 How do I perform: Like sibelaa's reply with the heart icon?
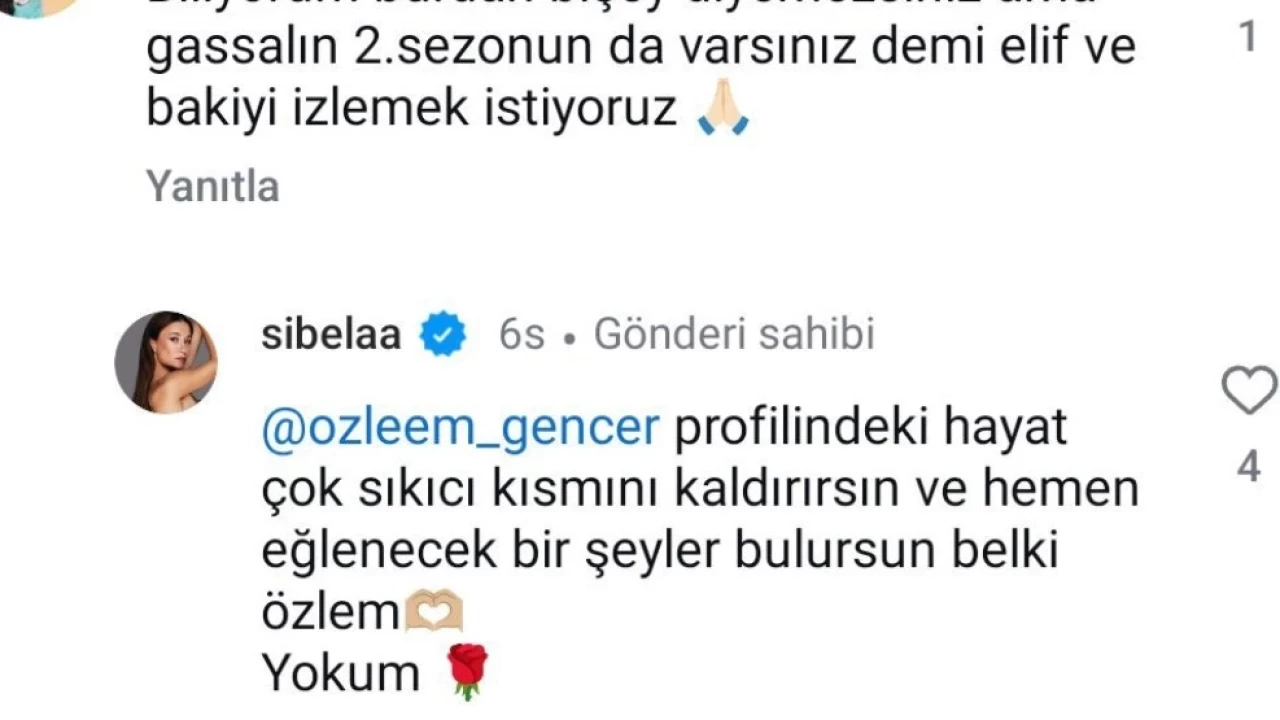pyautogui.click(x=1250, y=391)
